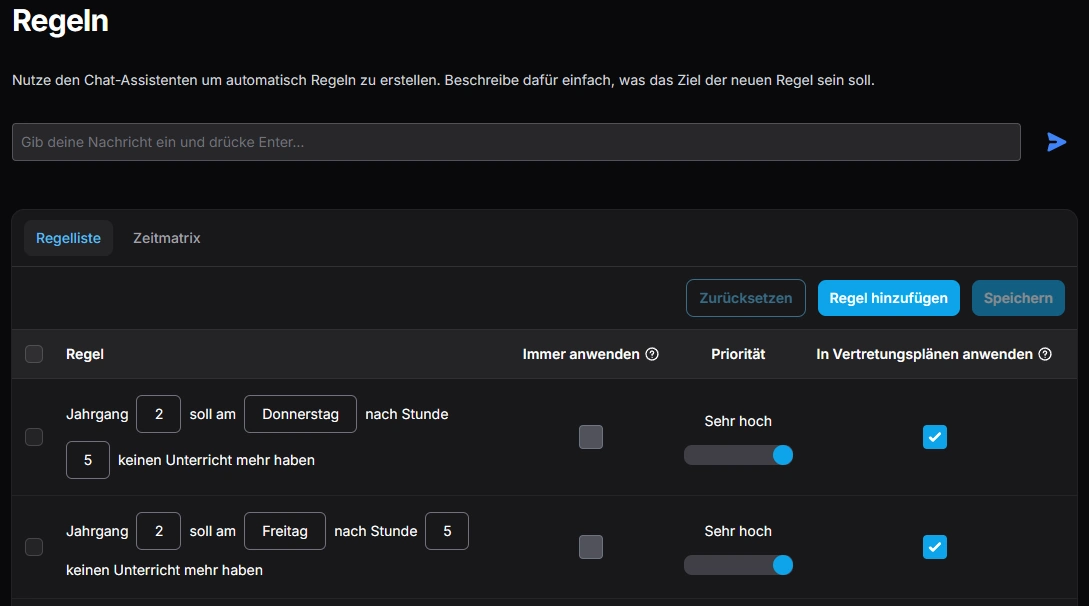Uncheck Vertretungsplänen option for Donnerstag rule
The width and height of the screenshot is (1089, 606).
pyautogui.click(x=934, y=437)
